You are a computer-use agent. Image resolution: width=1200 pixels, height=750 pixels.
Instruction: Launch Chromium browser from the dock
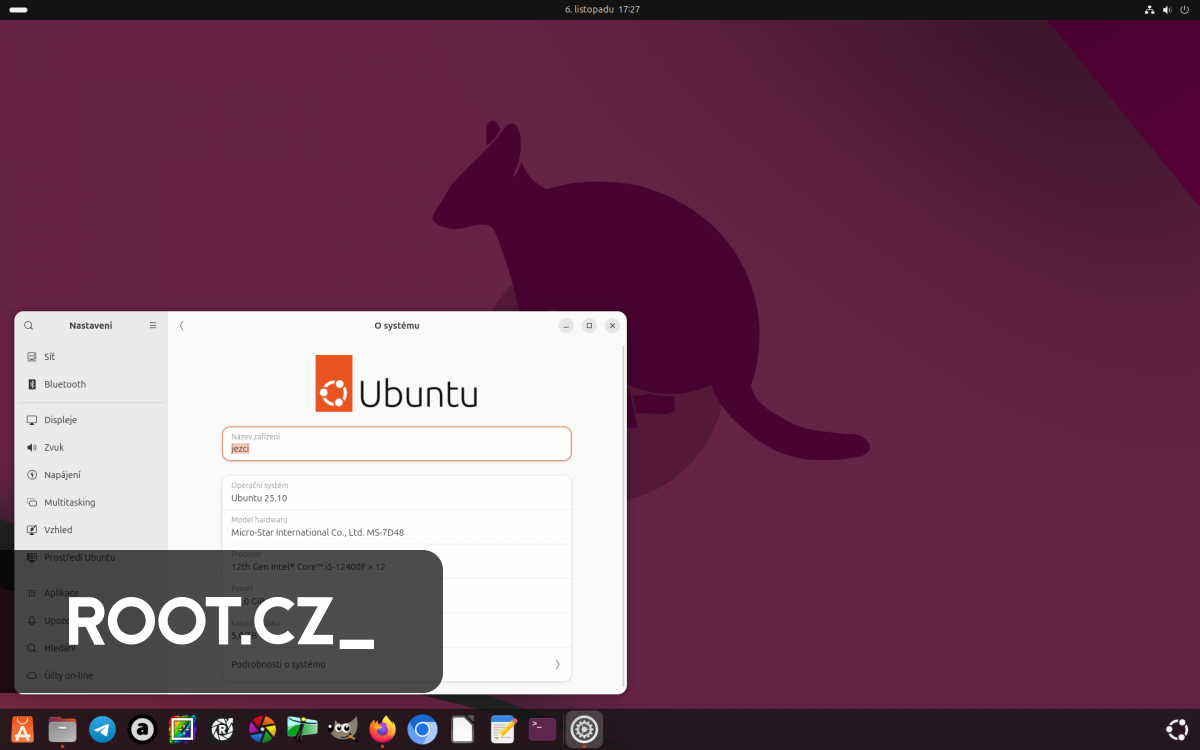[x=422, y=730]
